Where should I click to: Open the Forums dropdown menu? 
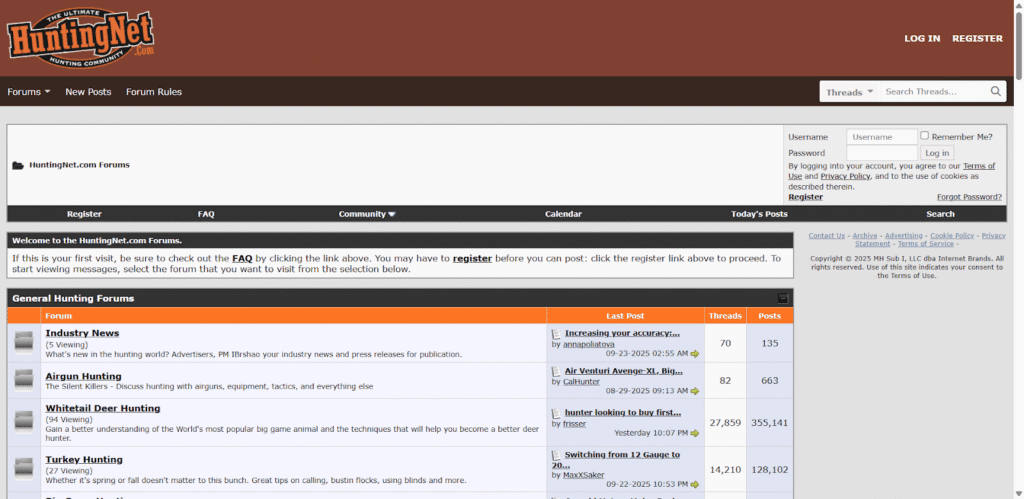[x=29, y=92]
